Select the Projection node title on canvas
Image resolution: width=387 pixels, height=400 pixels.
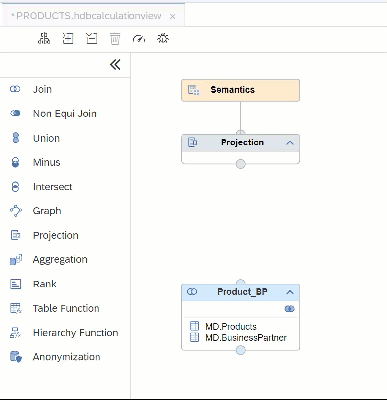coord(242,142)
